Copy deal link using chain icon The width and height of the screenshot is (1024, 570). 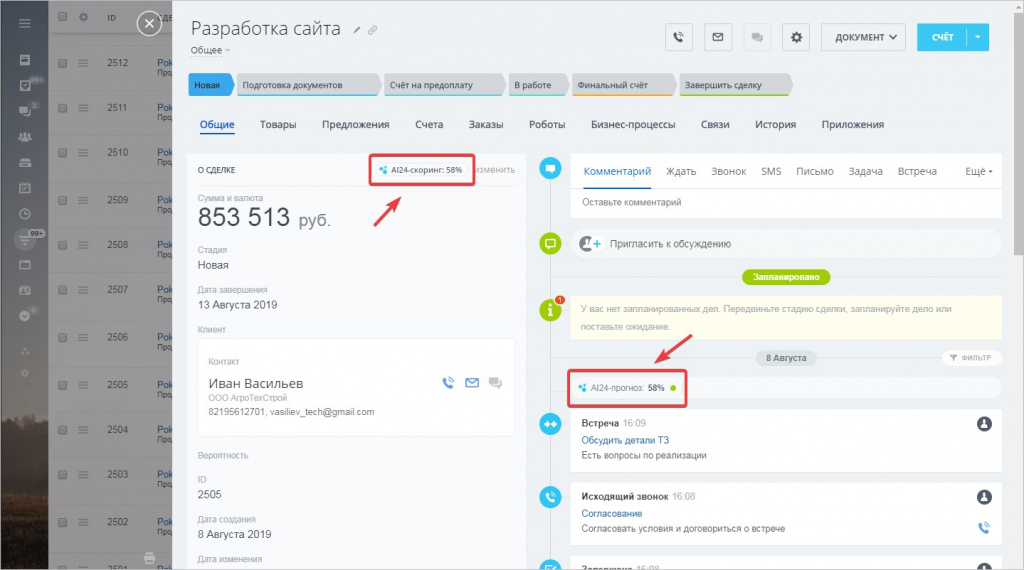point(372,30)
